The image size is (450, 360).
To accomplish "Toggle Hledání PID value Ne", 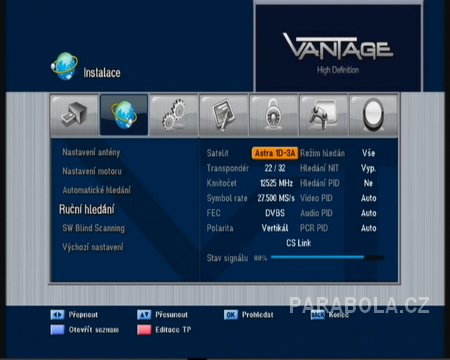I will pyautogui.click(x=368, y=183).
